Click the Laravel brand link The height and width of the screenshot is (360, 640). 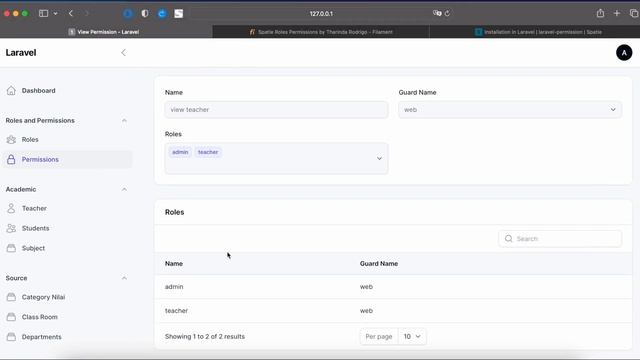pos(21,53)
